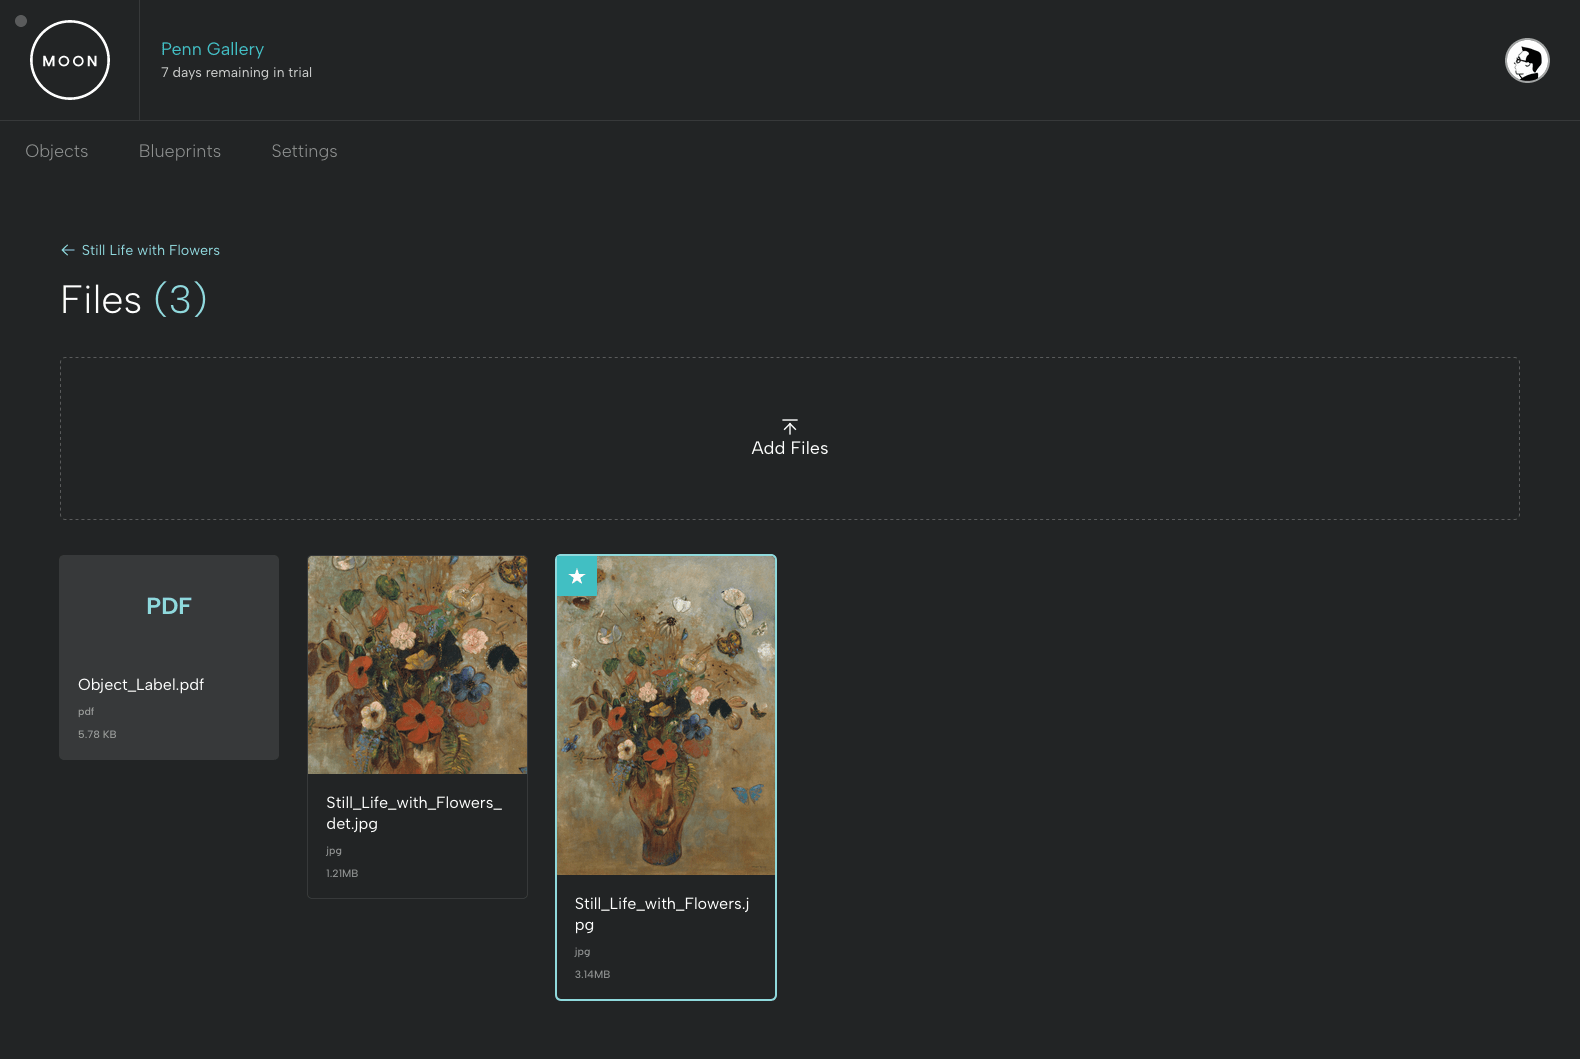Go to the Settings tab

click(x=304, y=151)
